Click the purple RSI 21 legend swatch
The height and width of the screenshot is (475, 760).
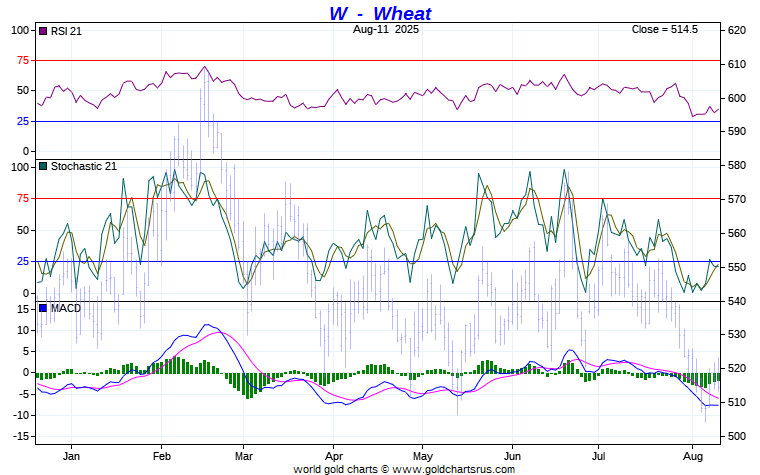tap(43, 31)
